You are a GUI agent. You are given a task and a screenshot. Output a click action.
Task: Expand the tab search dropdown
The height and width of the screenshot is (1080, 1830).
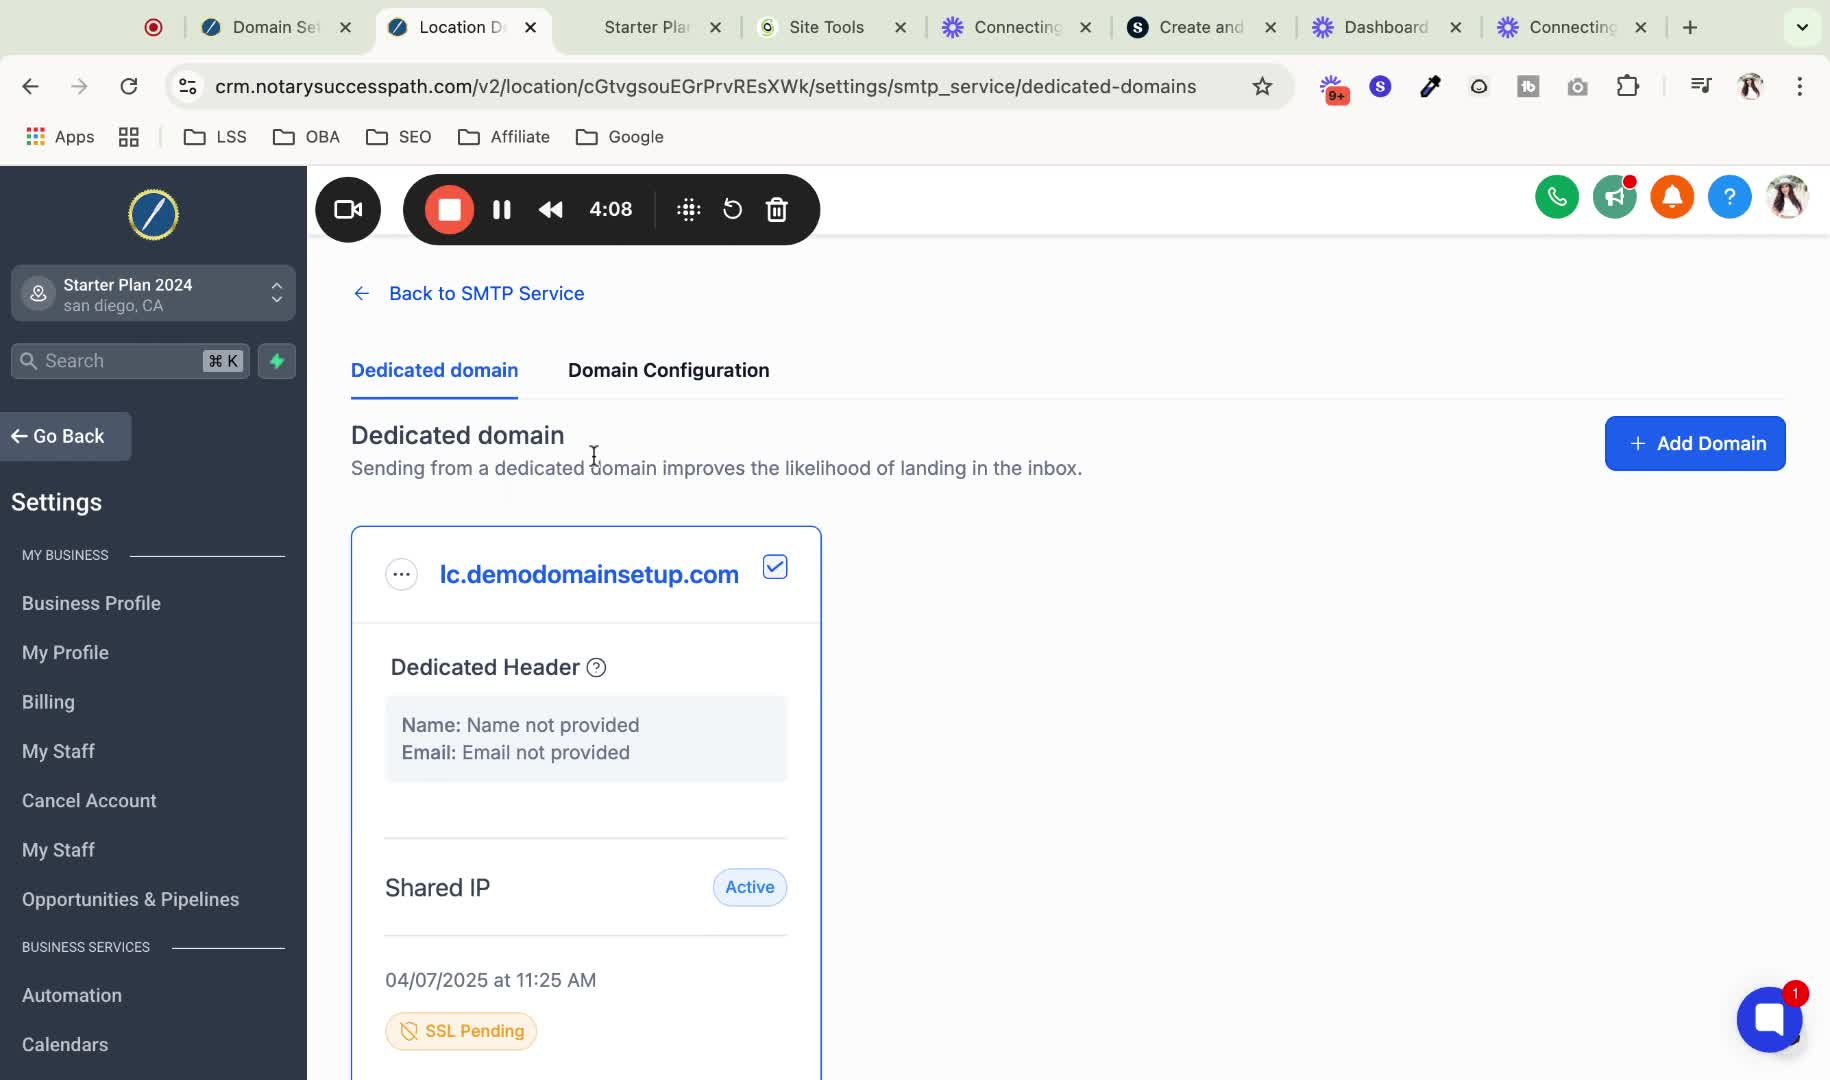(x=1802, y=27)
